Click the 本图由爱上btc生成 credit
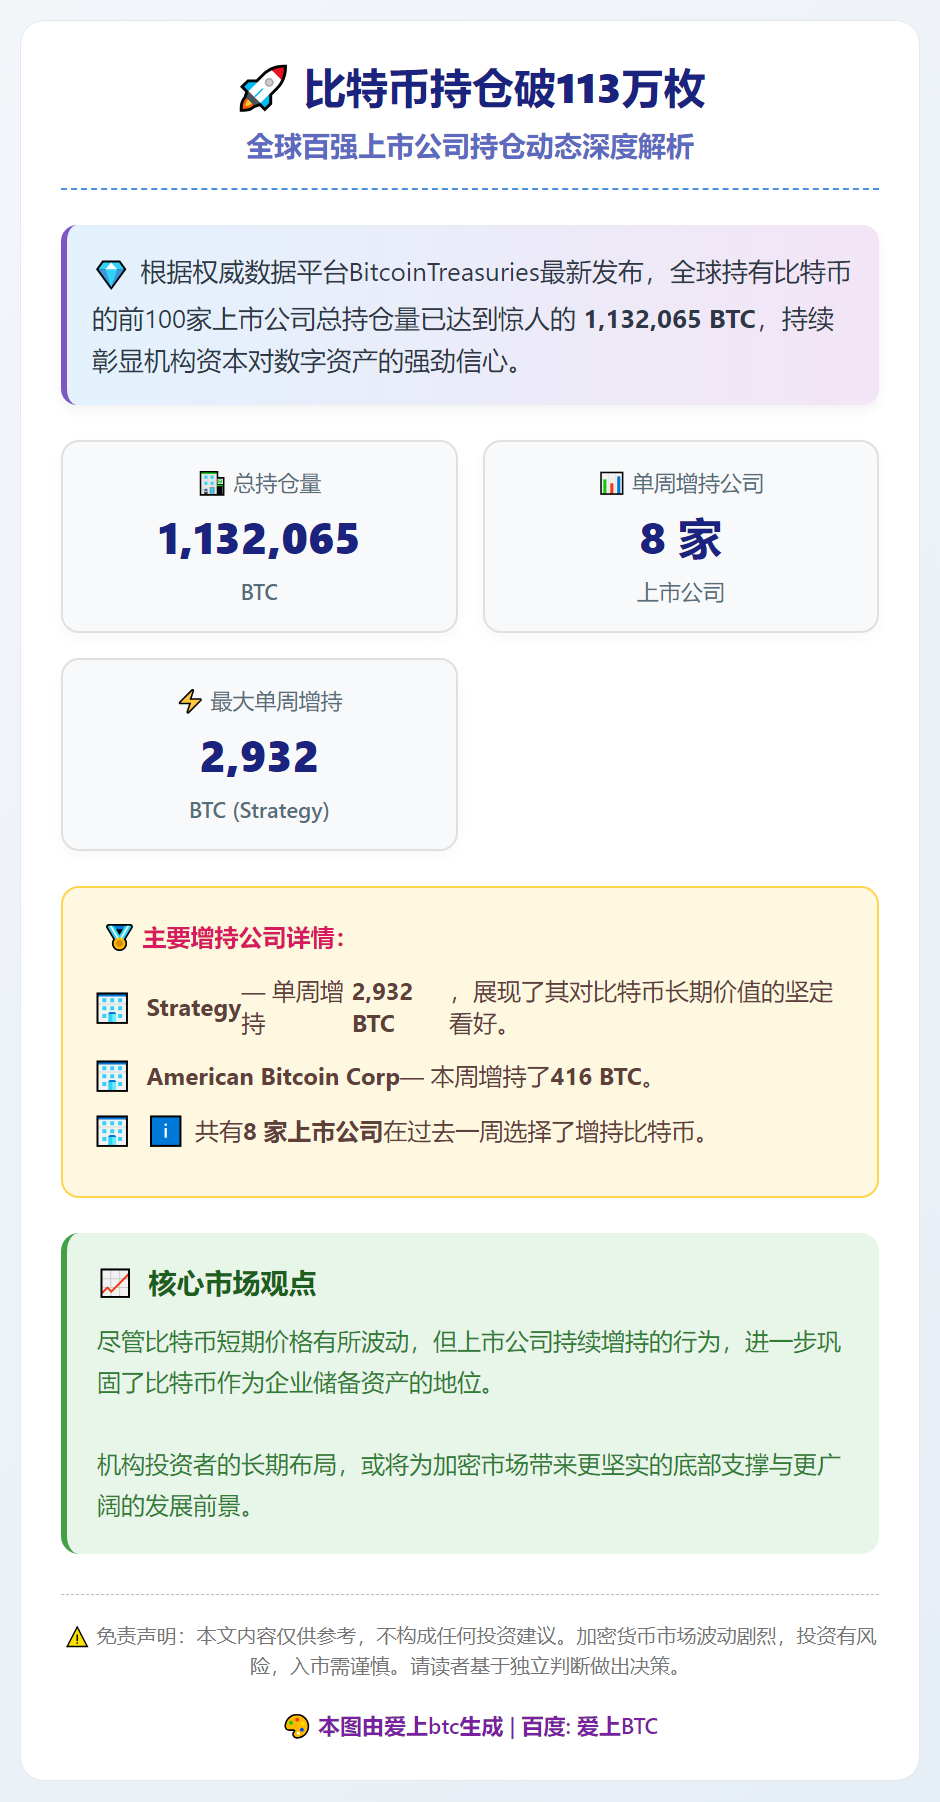This screenshot has width=940, height=1802. click(411, 1727)
